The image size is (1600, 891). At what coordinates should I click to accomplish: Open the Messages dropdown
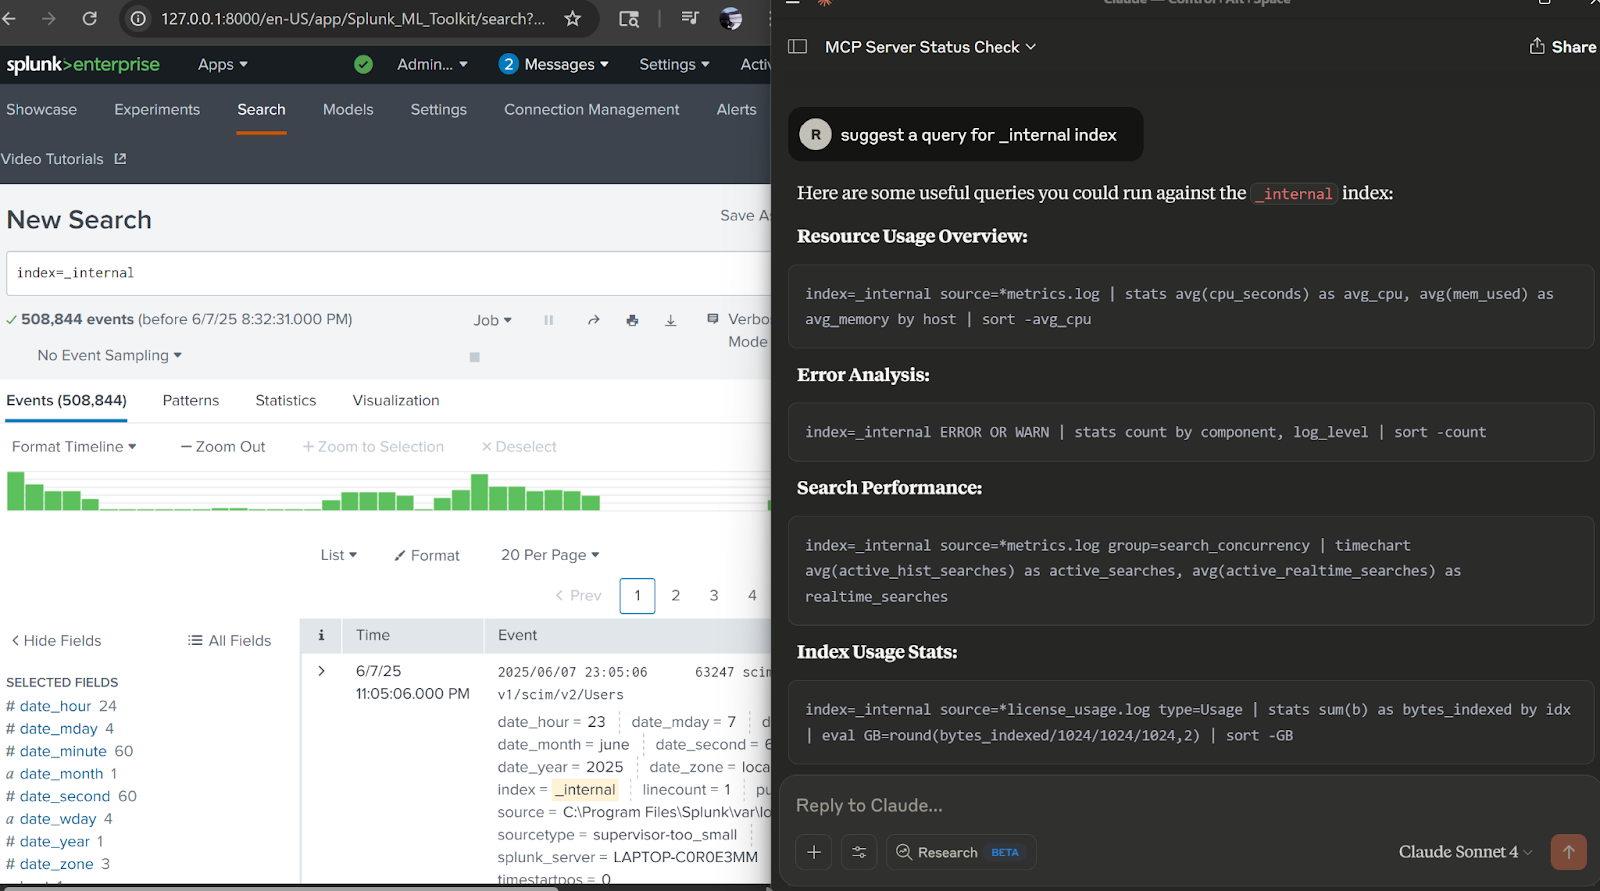(x=554, y=64)
